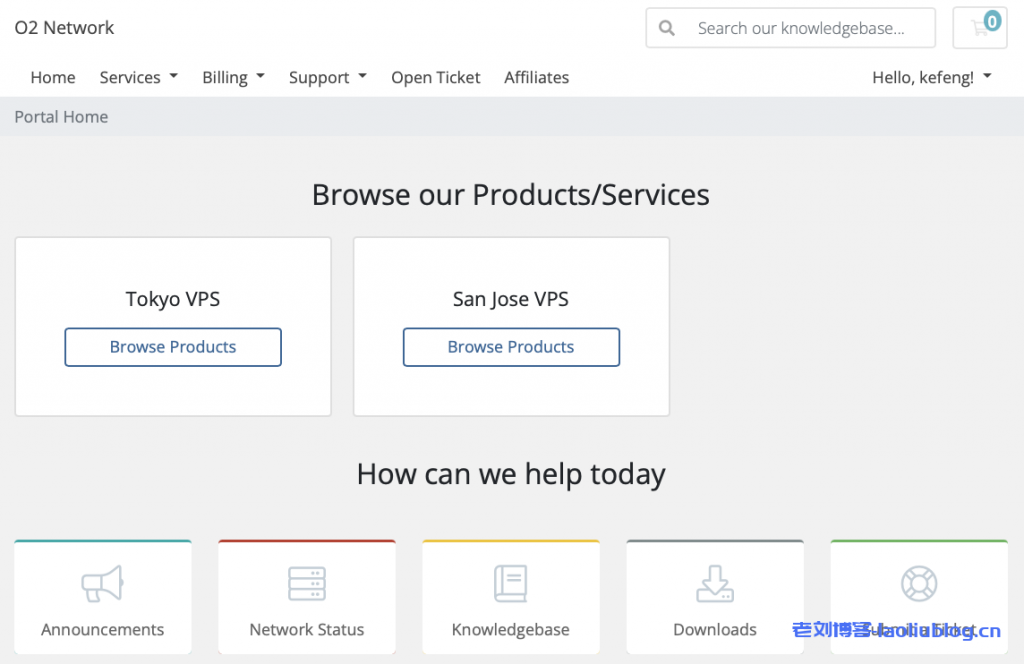1024x664 pixels.
Task: Expand the Billing dropdown menu
Action: coord(233,77)
